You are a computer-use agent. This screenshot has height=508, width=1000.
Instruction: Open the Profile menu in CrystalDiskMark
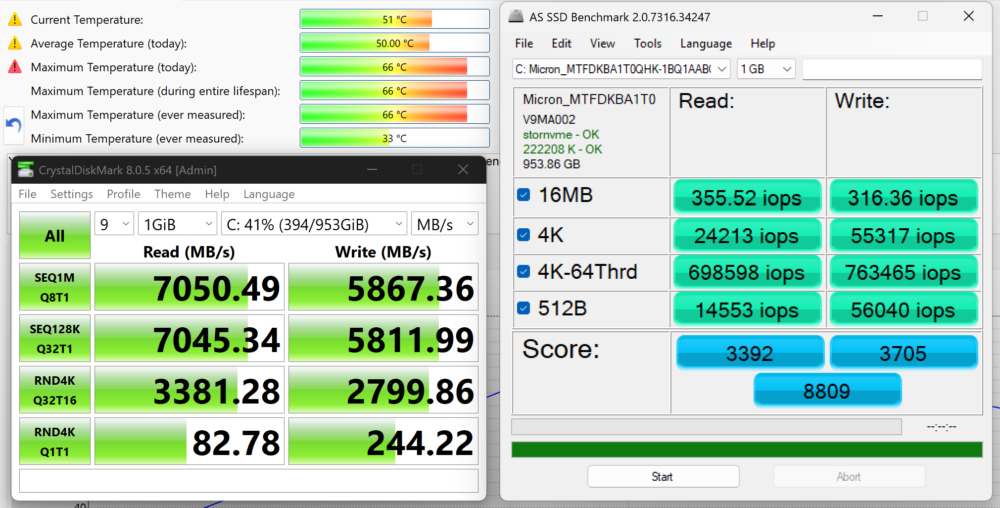point(123,194)
